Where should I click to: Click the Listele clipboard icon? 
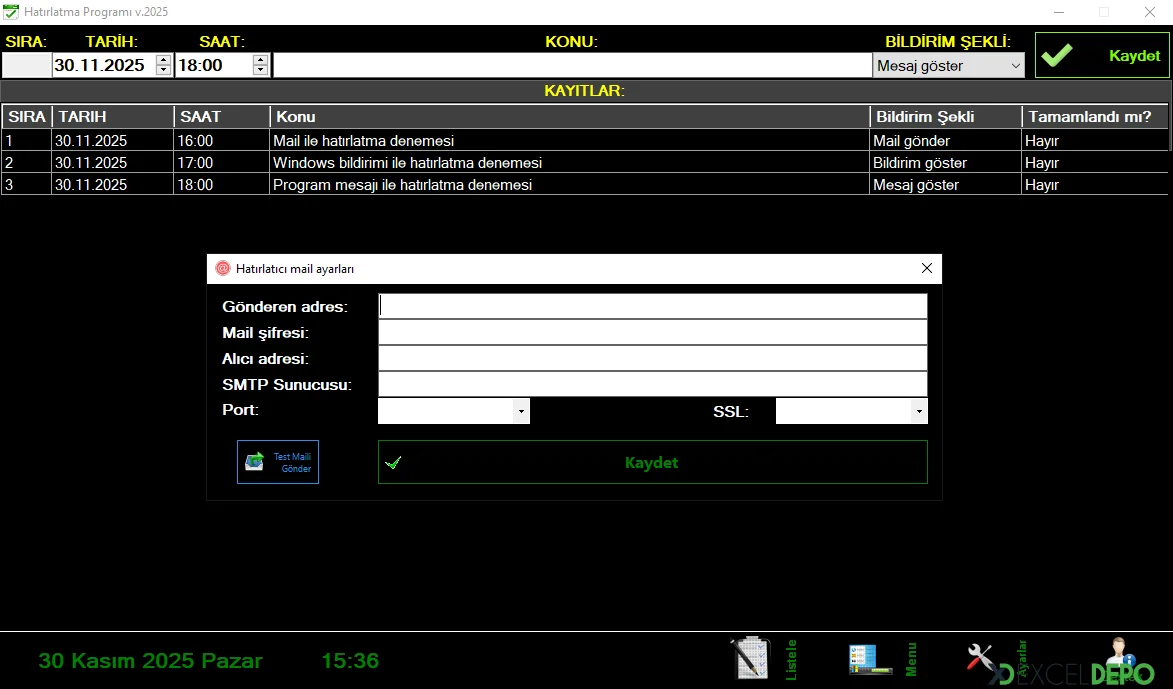pyautogui.click(x=752, y=658)
